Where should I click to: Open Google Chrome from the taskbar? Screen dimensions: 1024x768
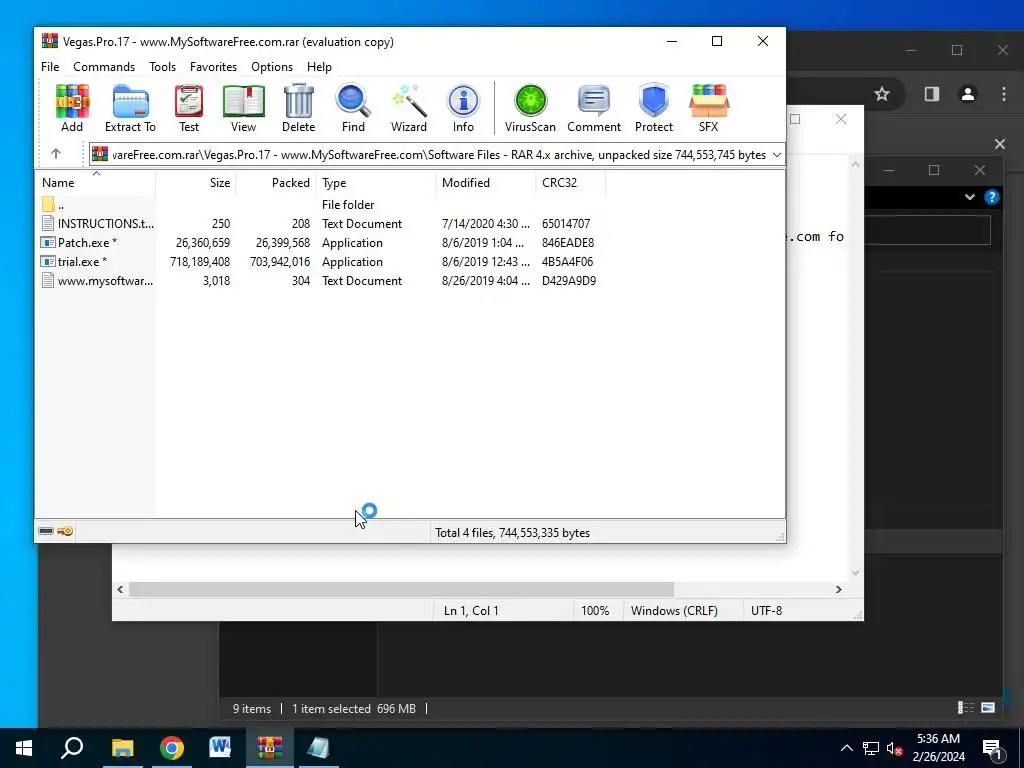tap(172, 748)
